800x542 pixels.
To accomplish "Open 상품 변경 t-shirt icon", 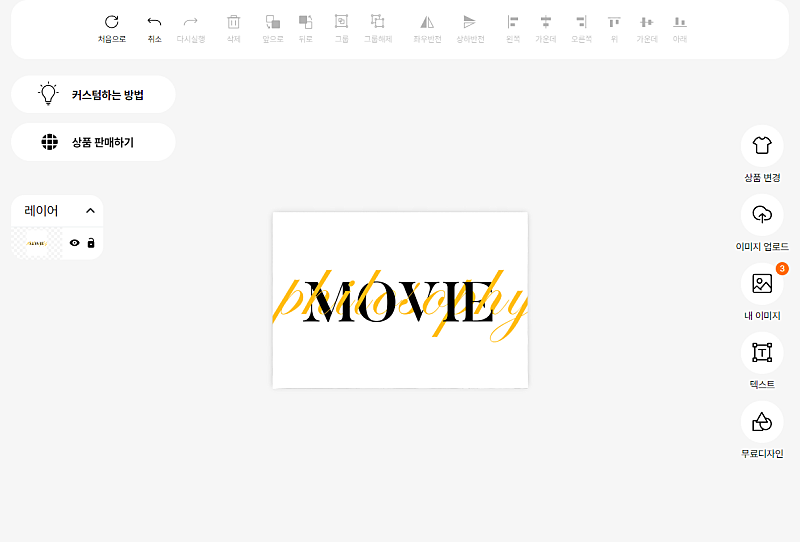I will click(761, 146).
